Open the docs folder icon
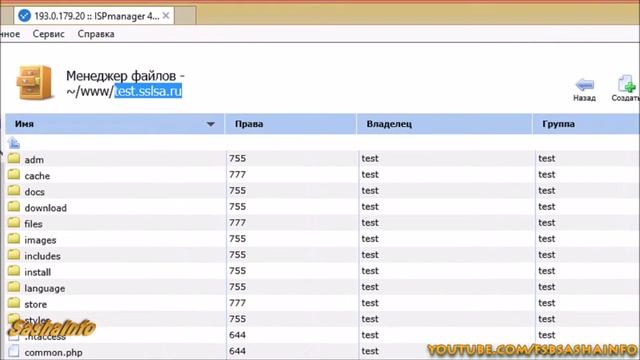640x360 pixels. [x=14, y=191]
